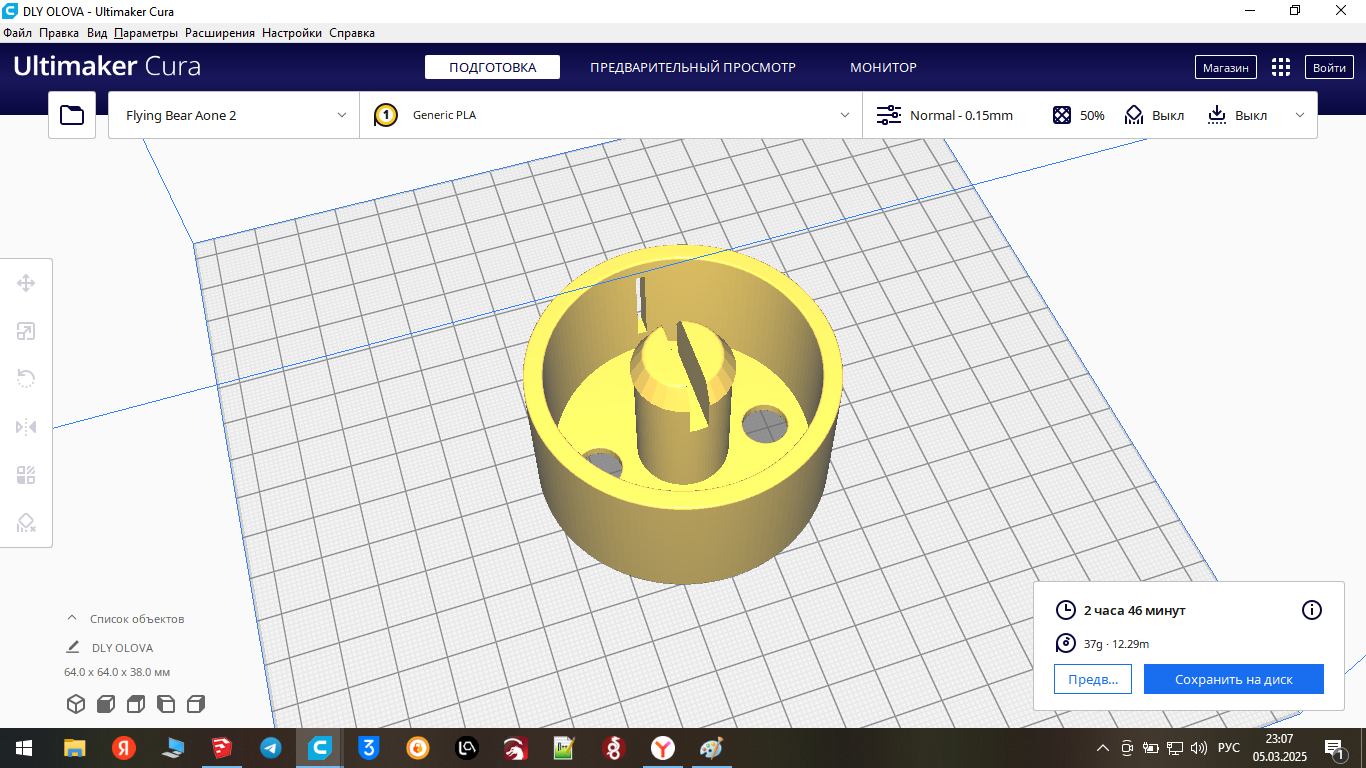Switch to the МОНИТОР stage tab

click(x=883, y=67)
